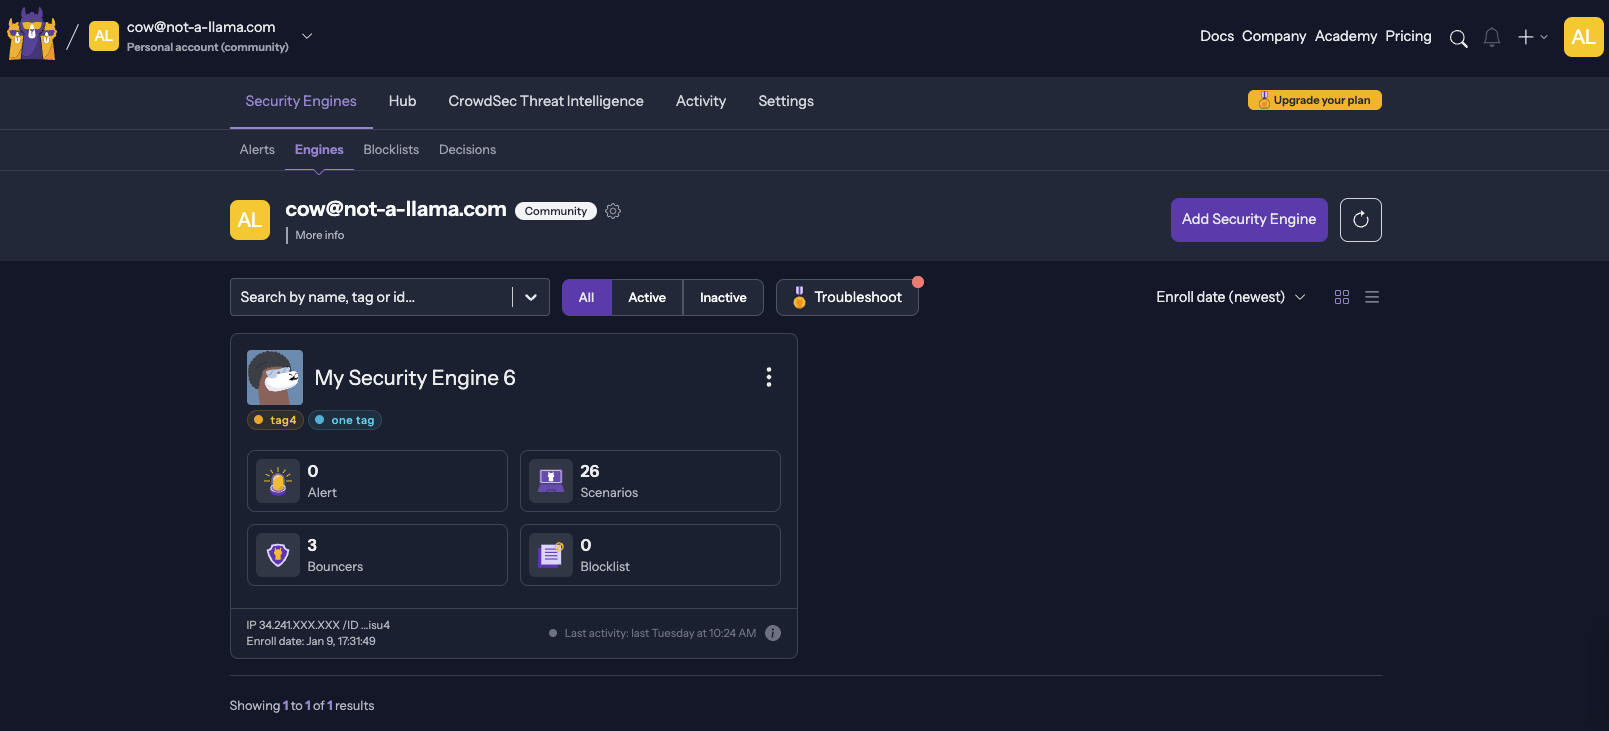Click the organization settings gear icon
The image size is (1609, 731).
(x=613, y=211)
